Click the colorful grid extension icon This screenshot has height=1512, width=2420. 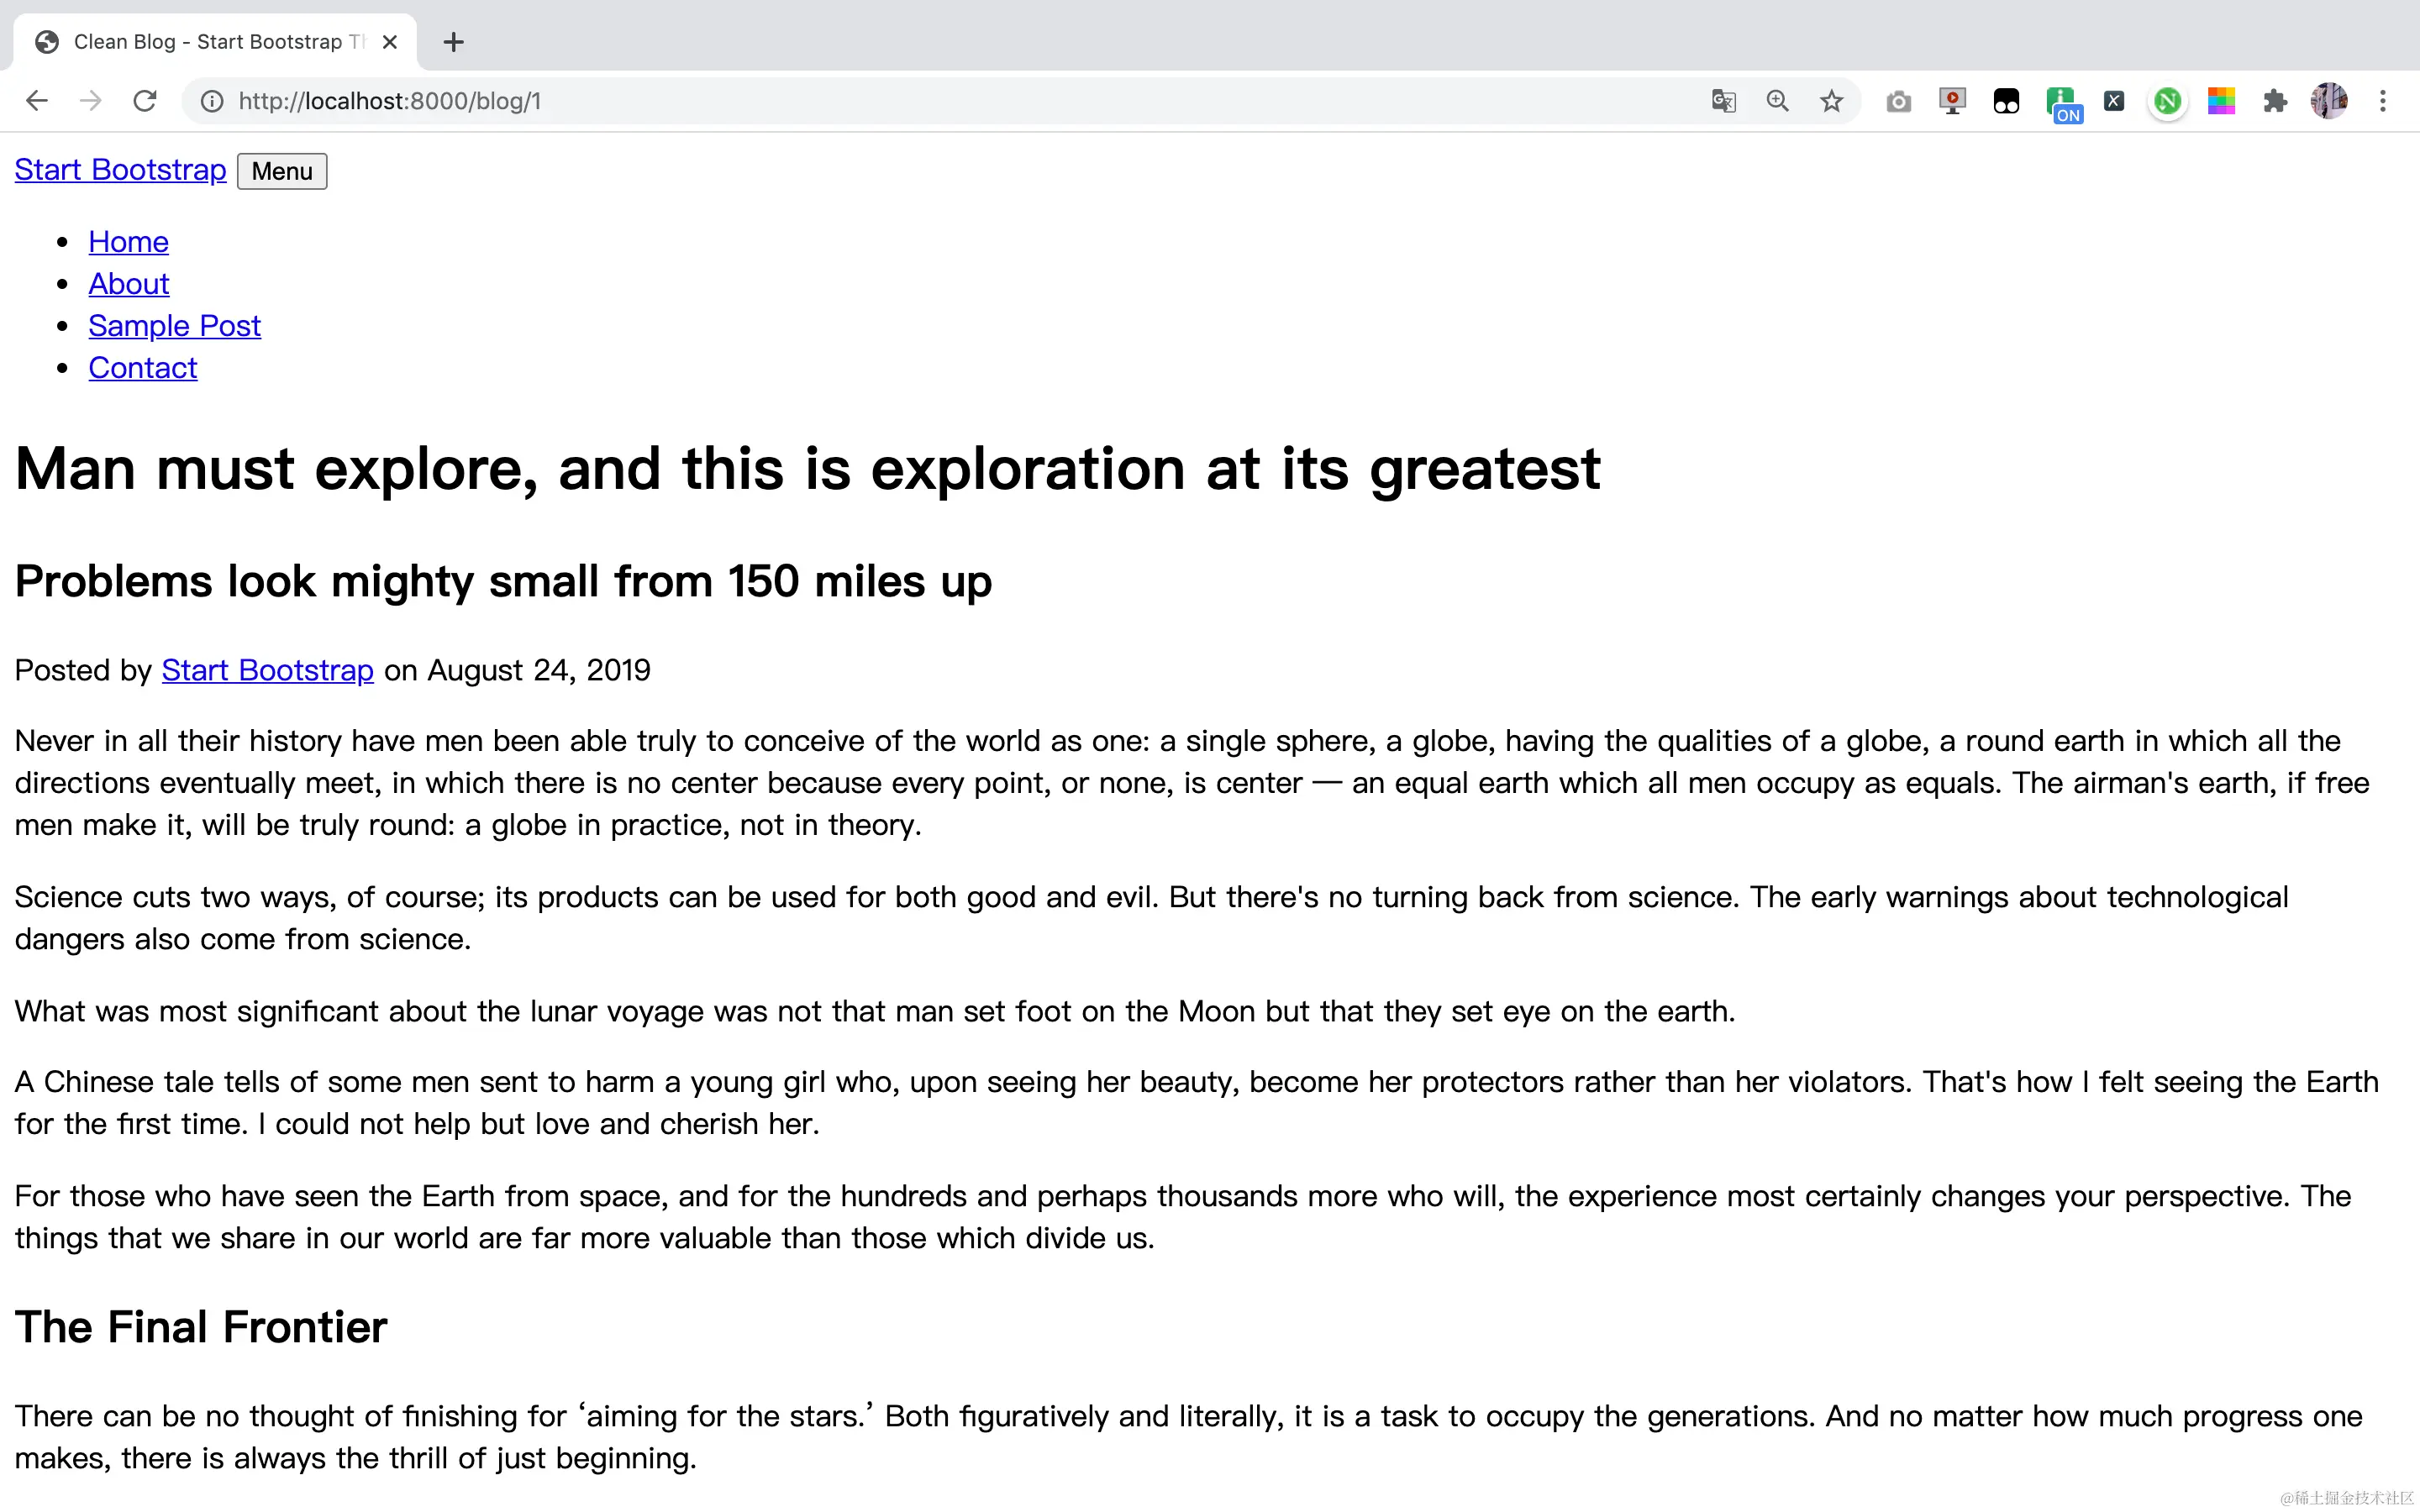pyautogui.click(x=2221, y=101)
